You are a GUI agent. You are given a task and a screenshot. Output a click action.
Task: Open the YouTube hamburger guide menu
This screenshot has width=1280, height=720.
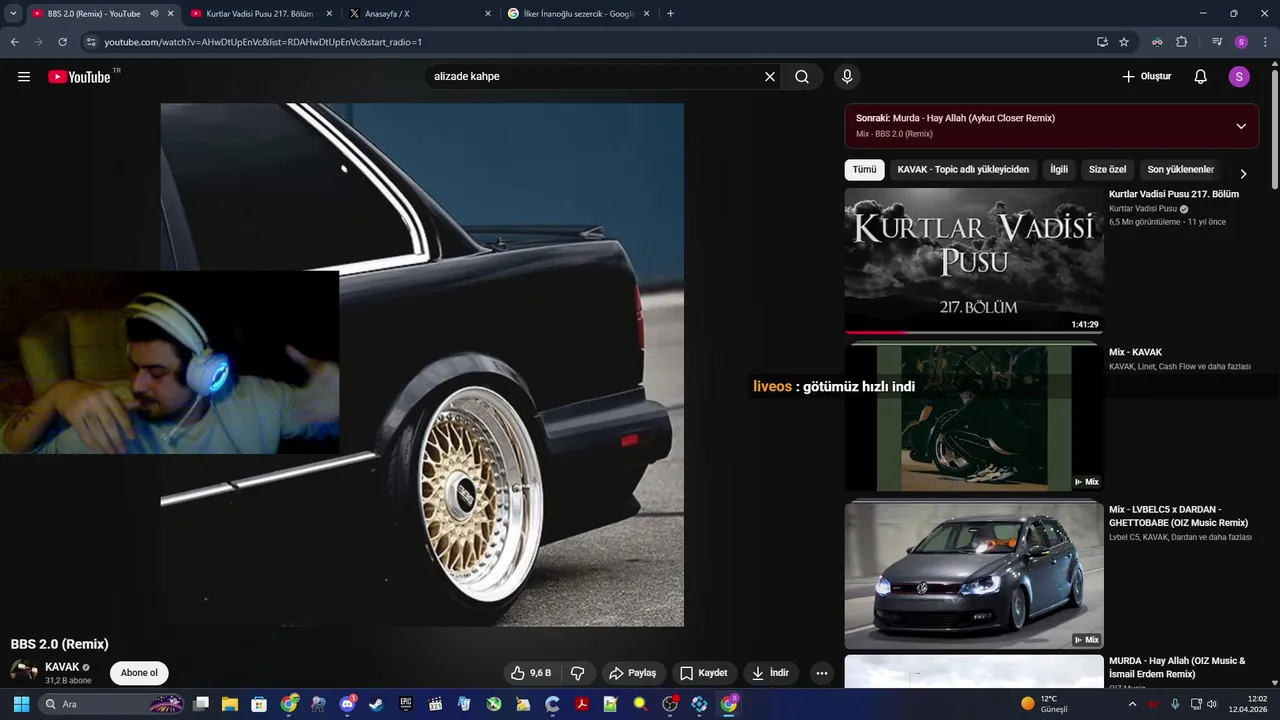pyautogui.click(x=24, y=77)
